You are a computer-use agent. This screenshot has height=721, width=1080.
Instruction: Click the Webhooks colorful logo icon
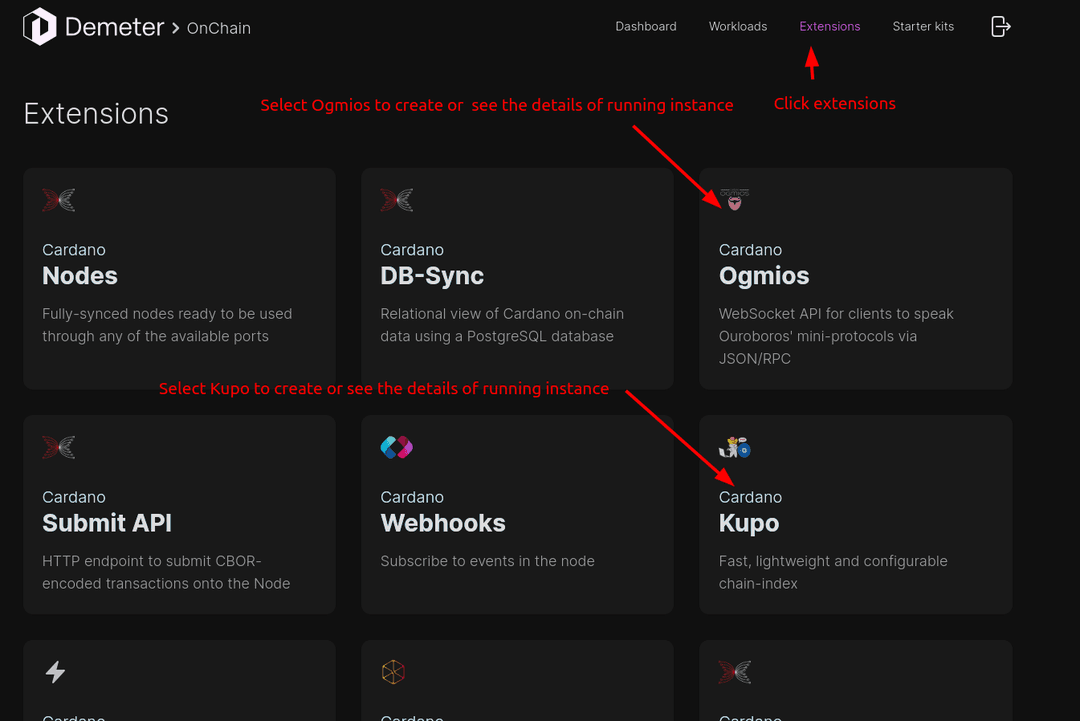[x=397, y=448]
